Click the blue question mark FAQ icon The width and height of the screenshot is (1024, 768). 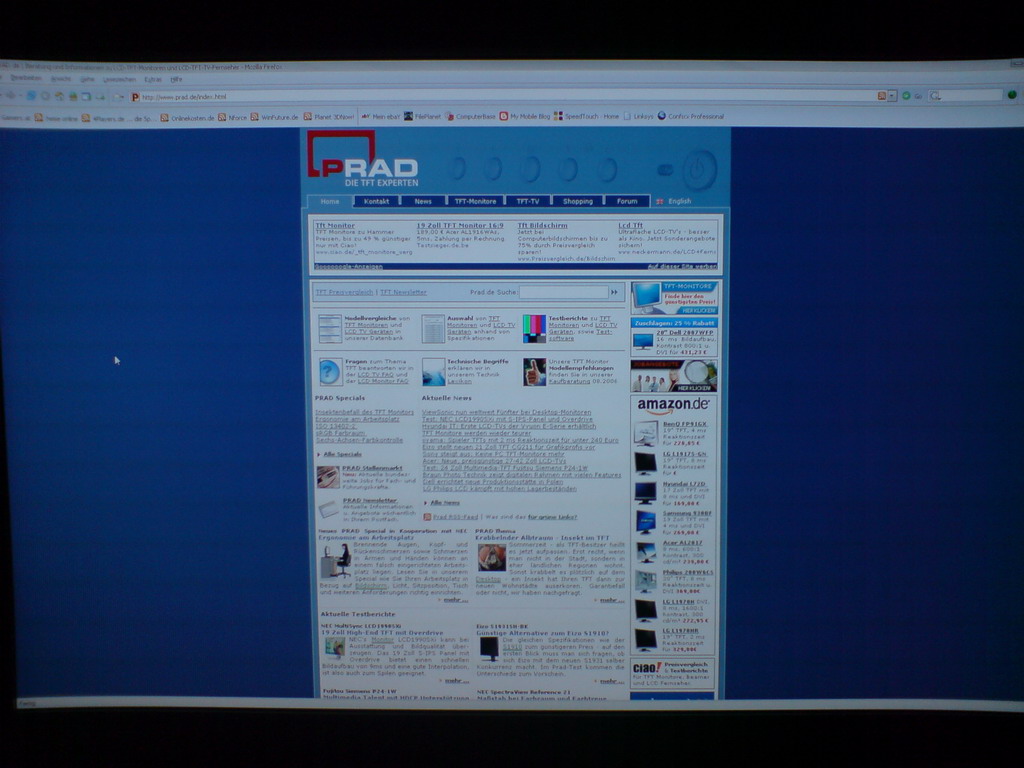pyautogui.click(x=329, y=372)
